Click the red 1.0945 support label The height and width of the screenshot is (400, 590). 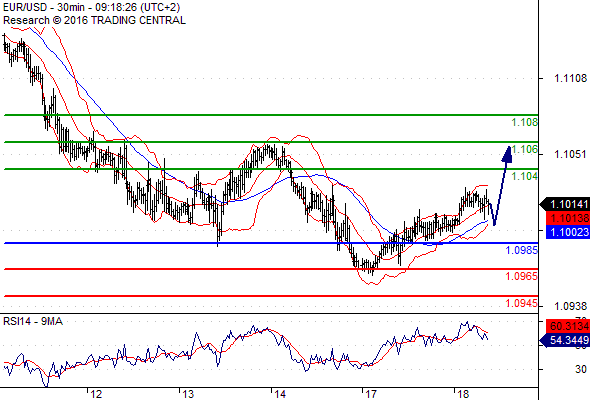pyautogui.click(x=522, y=303)
